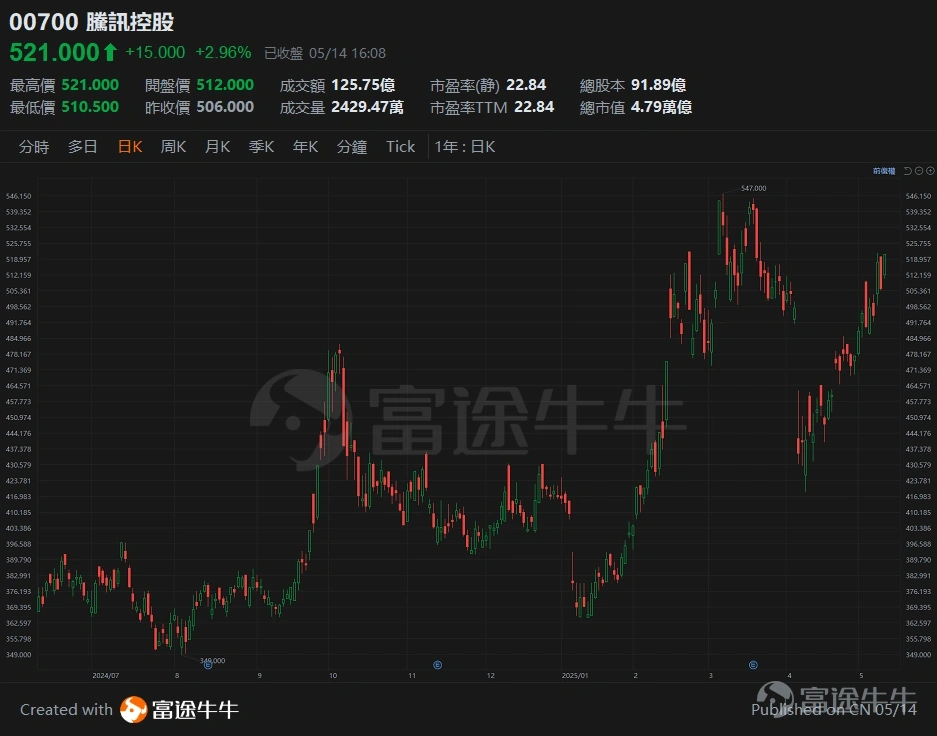Click the 市盈率TTM value 22.84
937x736 pixels.
(534, 107)
